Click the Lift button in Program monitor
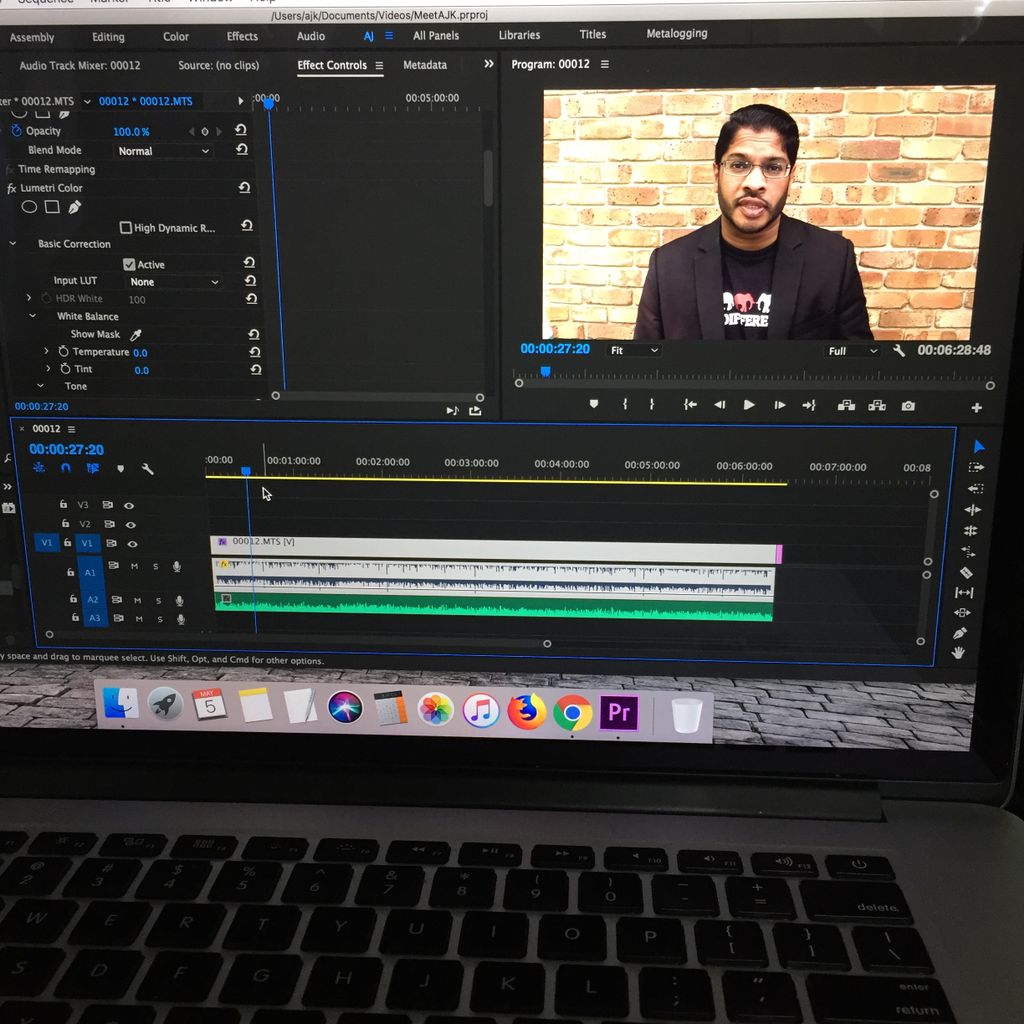The image size is (1024, 1024). click(x=846, y=406)
